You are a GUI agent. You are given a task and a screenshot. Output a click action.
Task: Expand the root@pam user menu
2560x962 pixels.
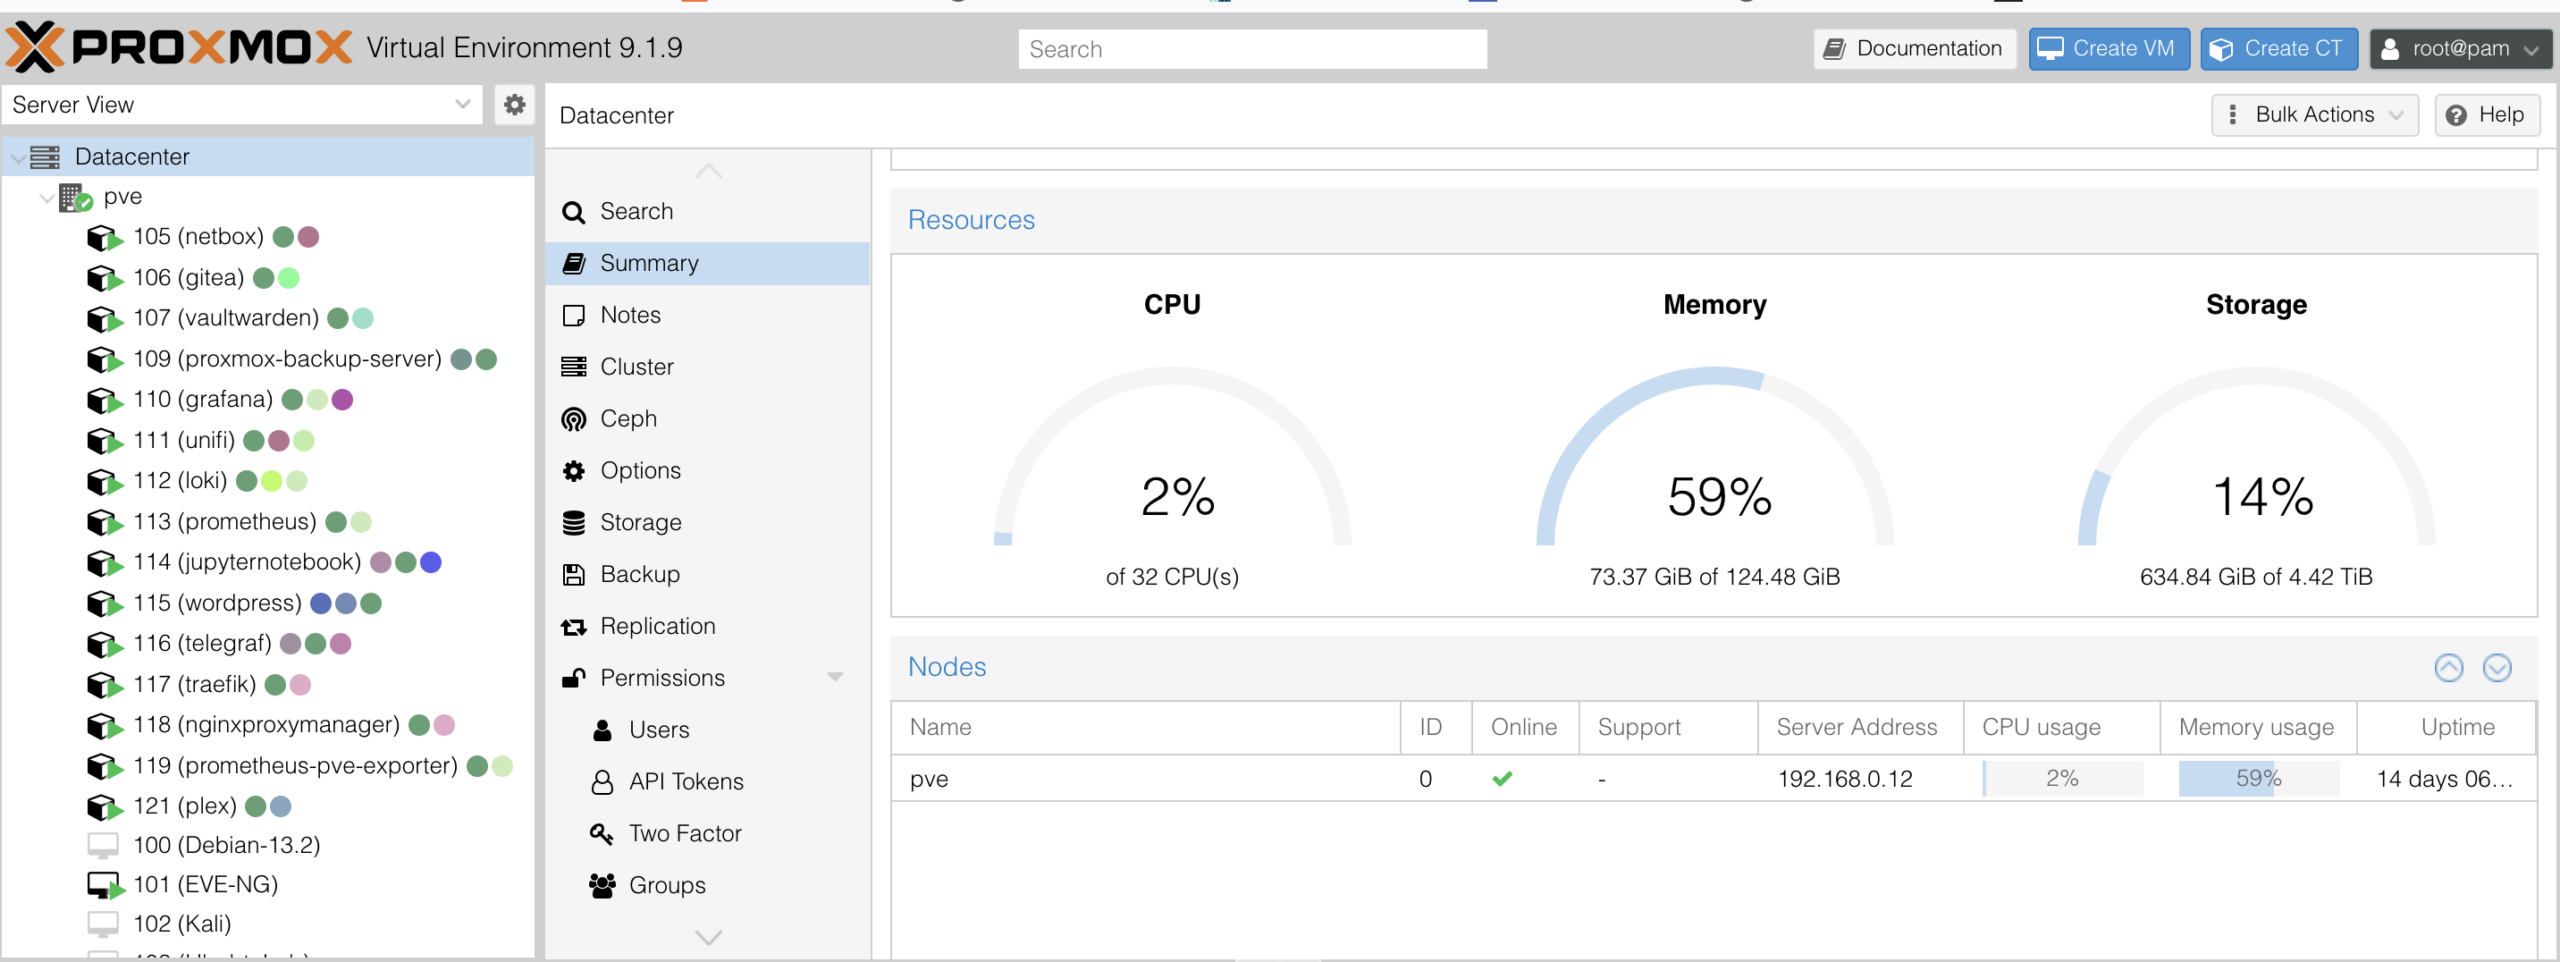click(2460, 49)
